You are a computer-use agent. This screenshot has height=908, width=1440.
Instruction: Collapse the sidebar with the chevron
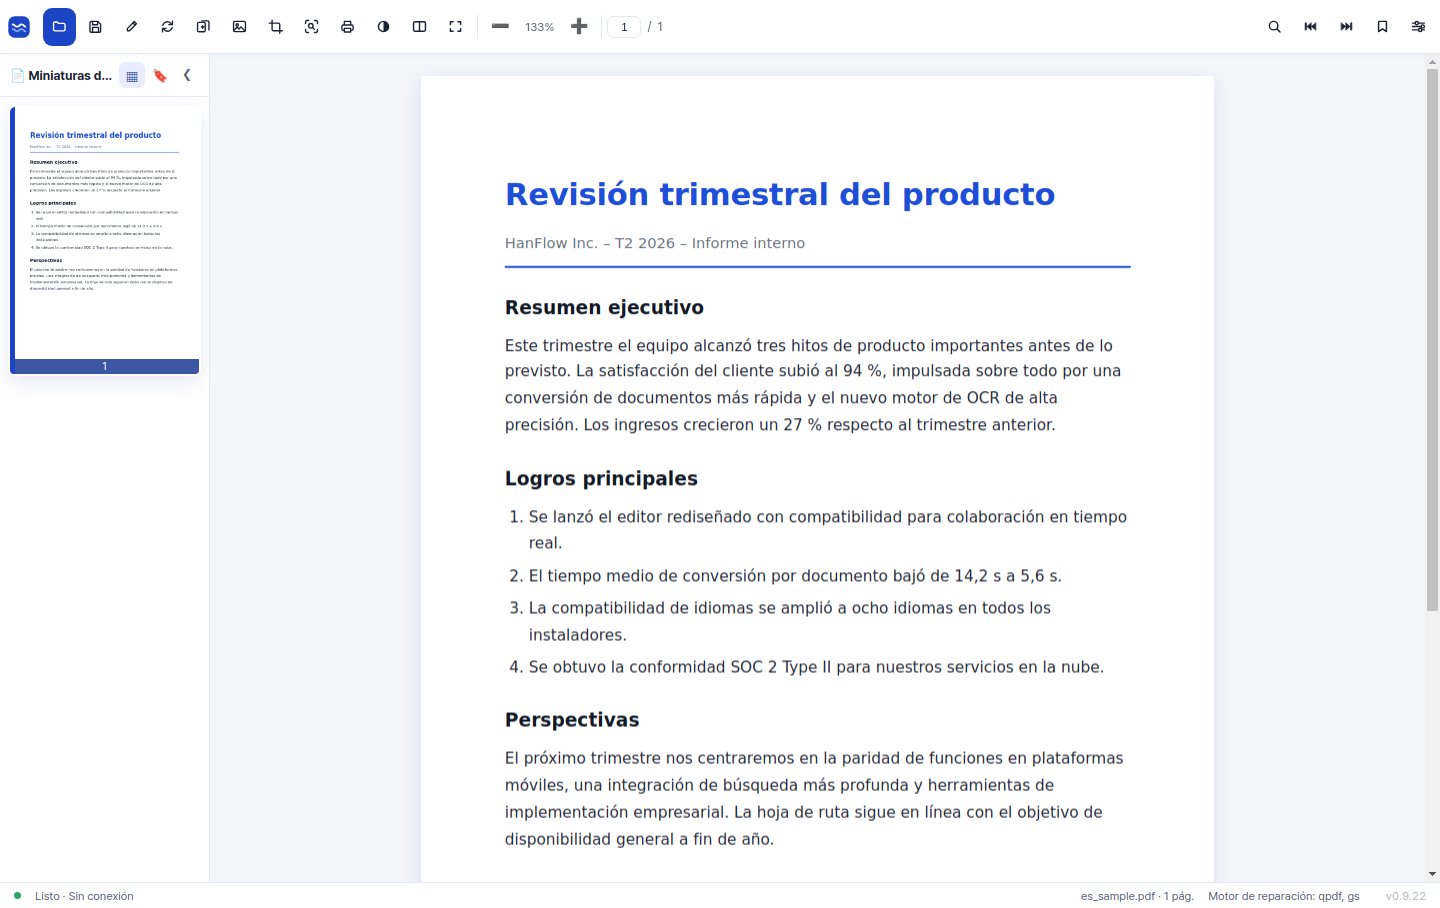tap(187, 75)
